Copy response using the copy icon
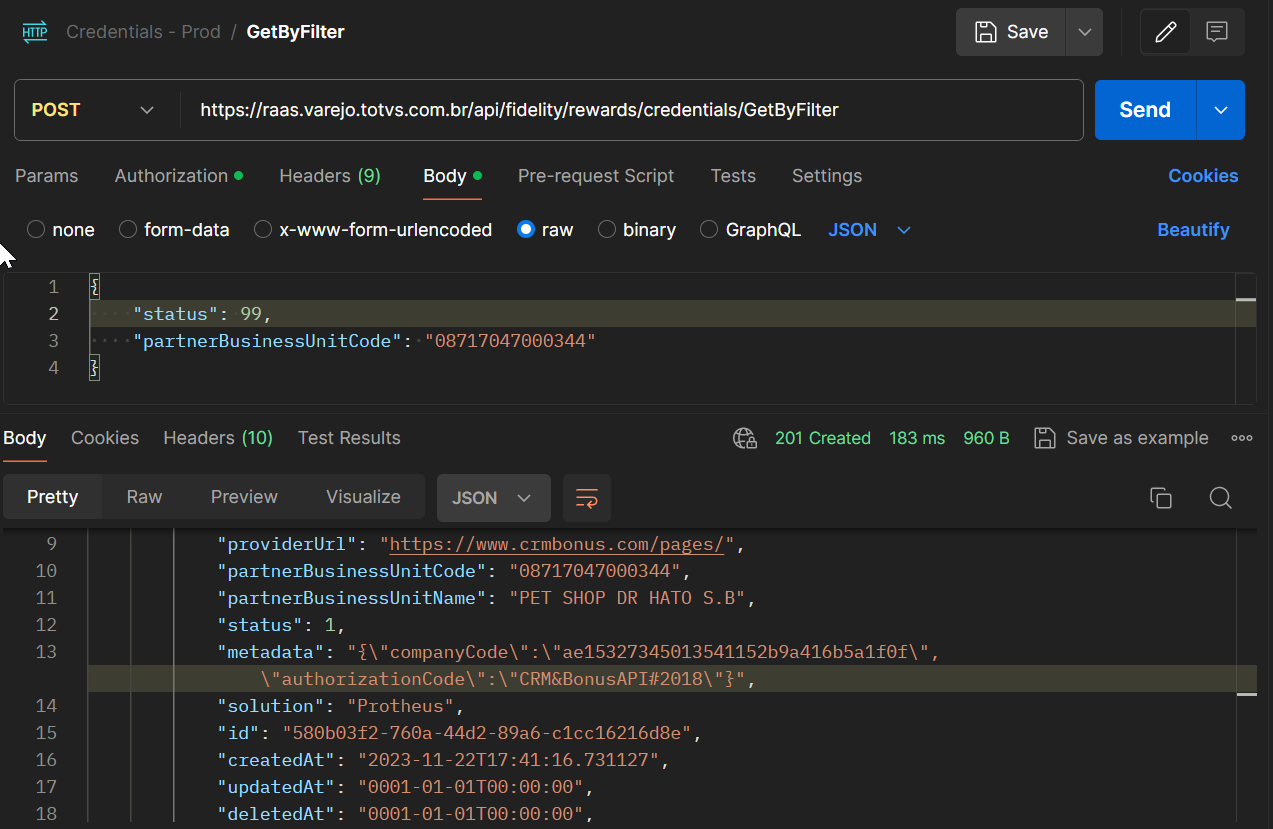Screen dimensions: 1273x829 tap(1161, 498)
